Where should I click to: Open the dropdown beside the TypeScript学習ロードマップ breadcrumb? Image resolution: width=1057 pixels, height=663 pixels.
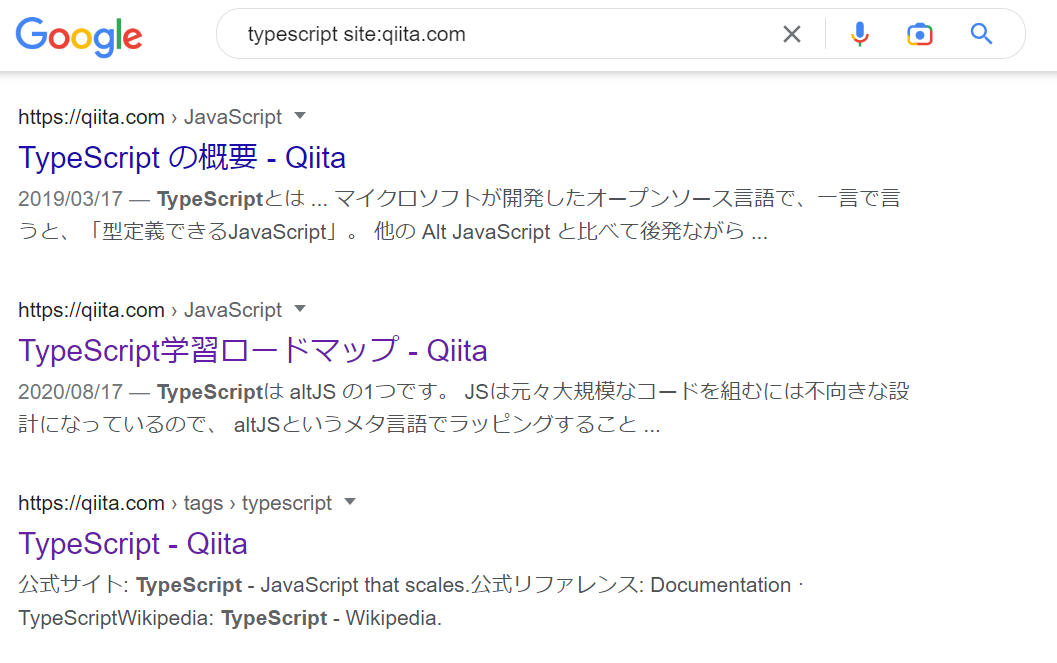pyautogui.click(x=299, y=310)
